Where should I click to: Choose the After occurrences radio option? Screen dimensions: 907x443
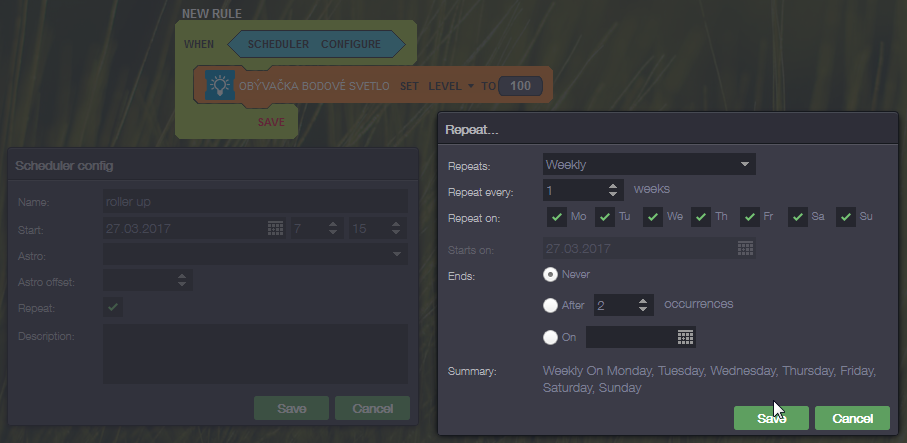point(550,305)
